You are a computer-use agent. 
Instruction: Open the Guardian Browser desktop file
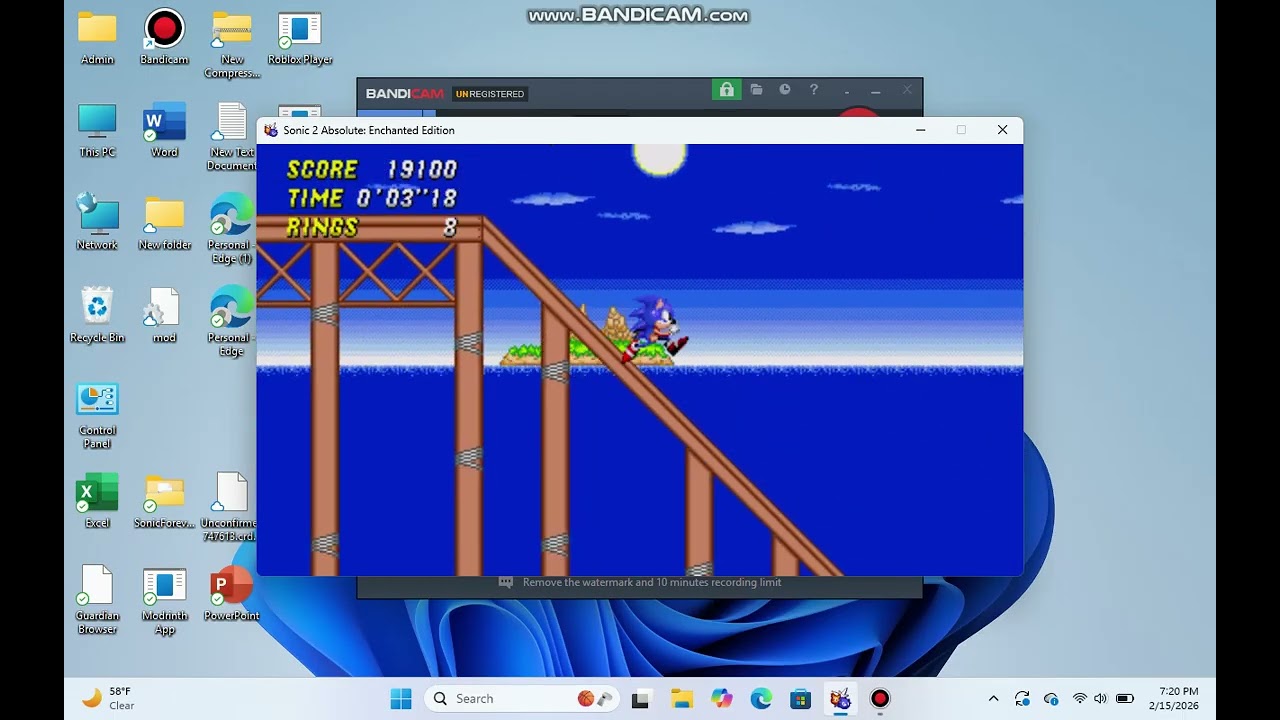tap(97, 600)
